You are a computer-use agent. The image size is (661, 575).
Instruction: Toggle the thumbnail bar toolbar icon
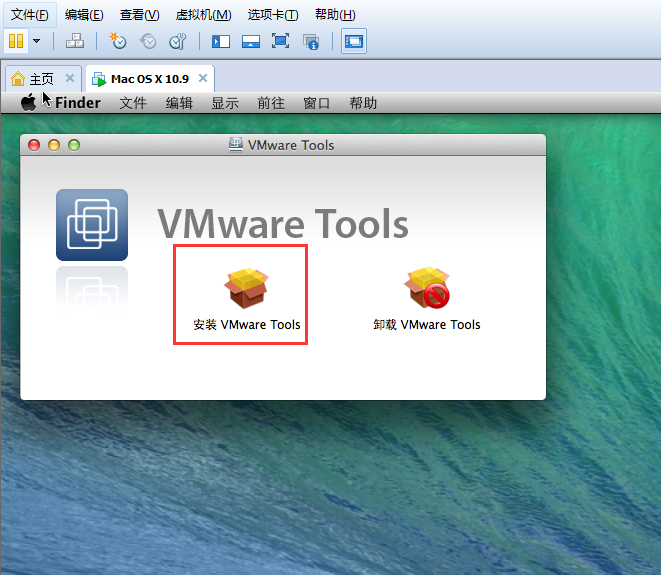251,41
